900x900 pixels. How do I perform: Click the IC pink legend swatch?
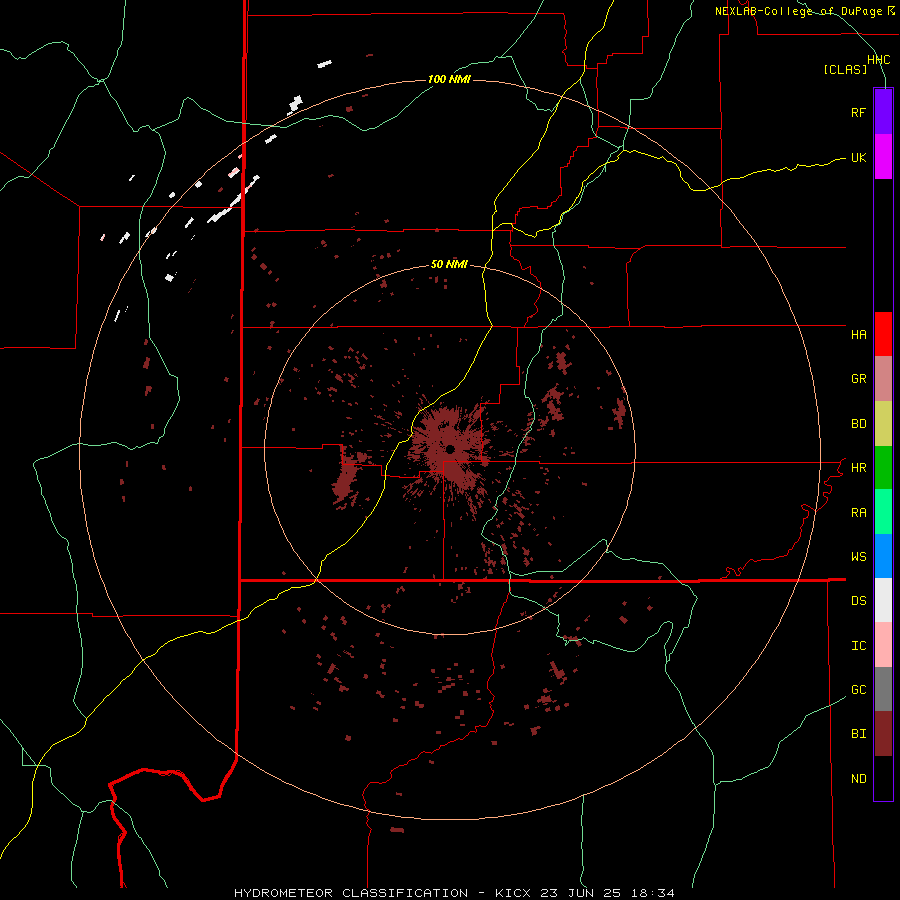(883, 645)
